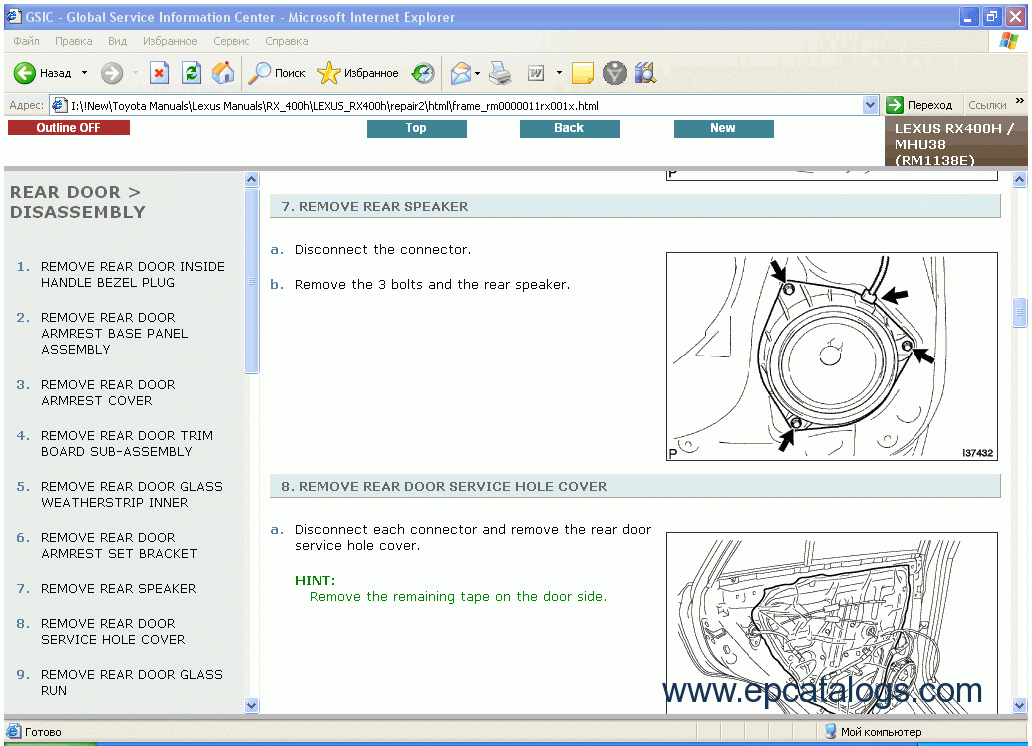Click the New button
1032x746 pixels.
pos(723,128)
